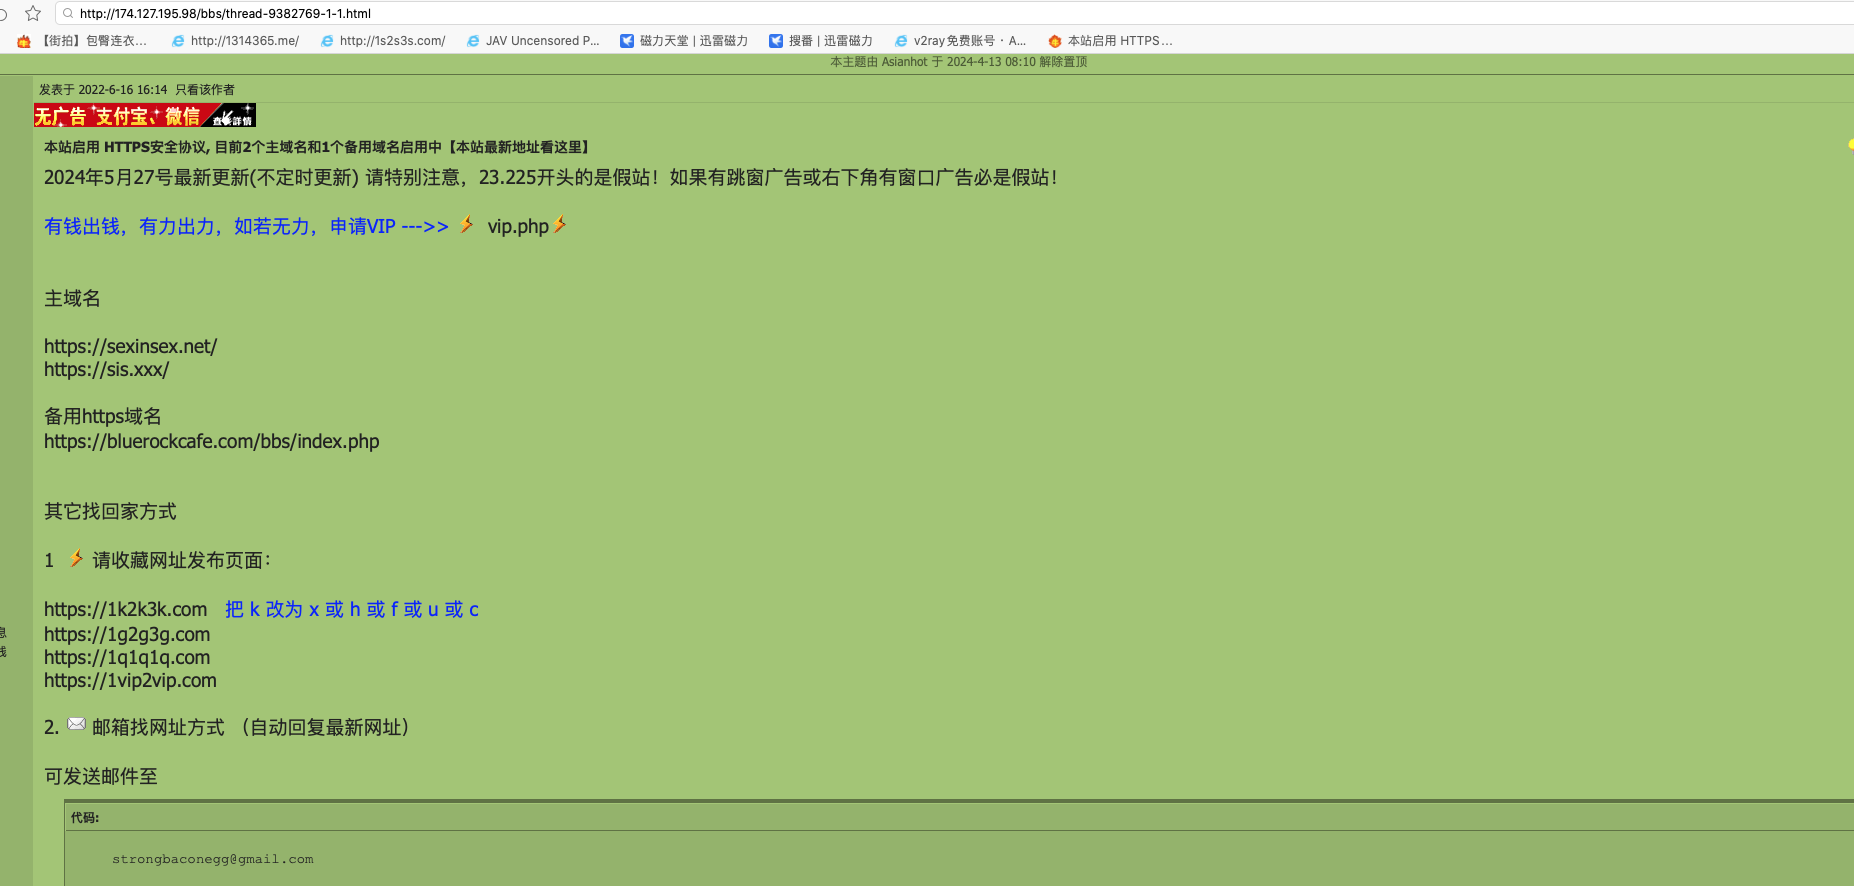Click the envelope icon beside 邮箱找网址方式
Viewport: 1854px width, 886px height.
coord(76,724)
